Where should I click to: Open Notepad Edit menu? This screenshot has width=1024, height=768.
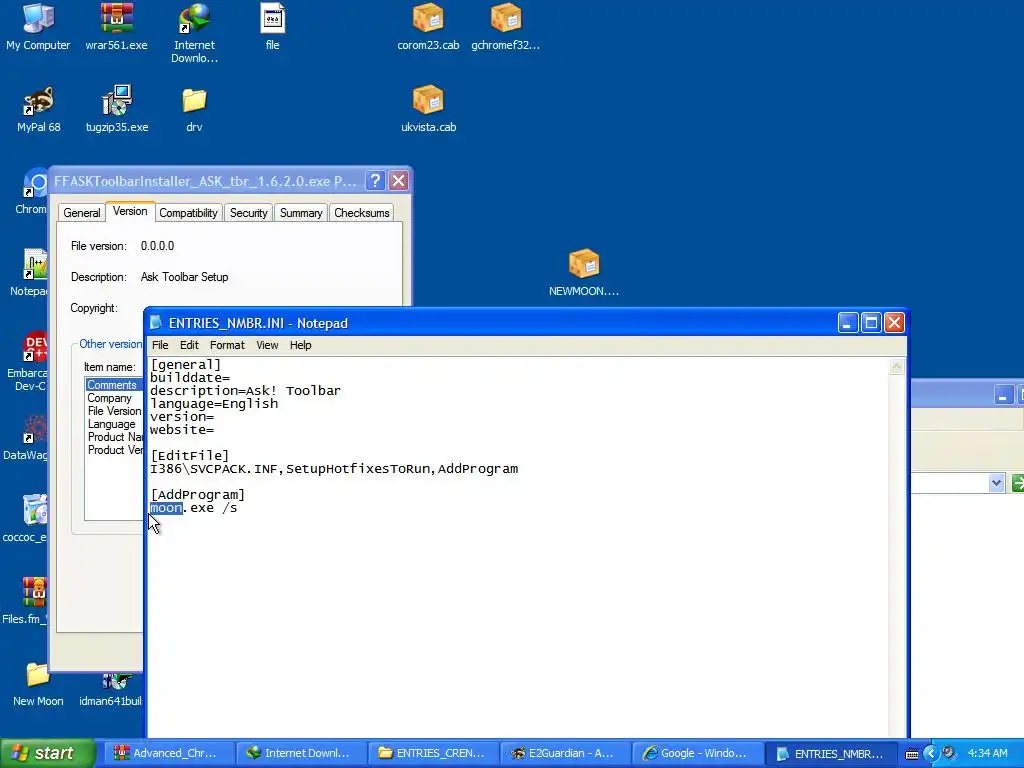click(189, 345)
